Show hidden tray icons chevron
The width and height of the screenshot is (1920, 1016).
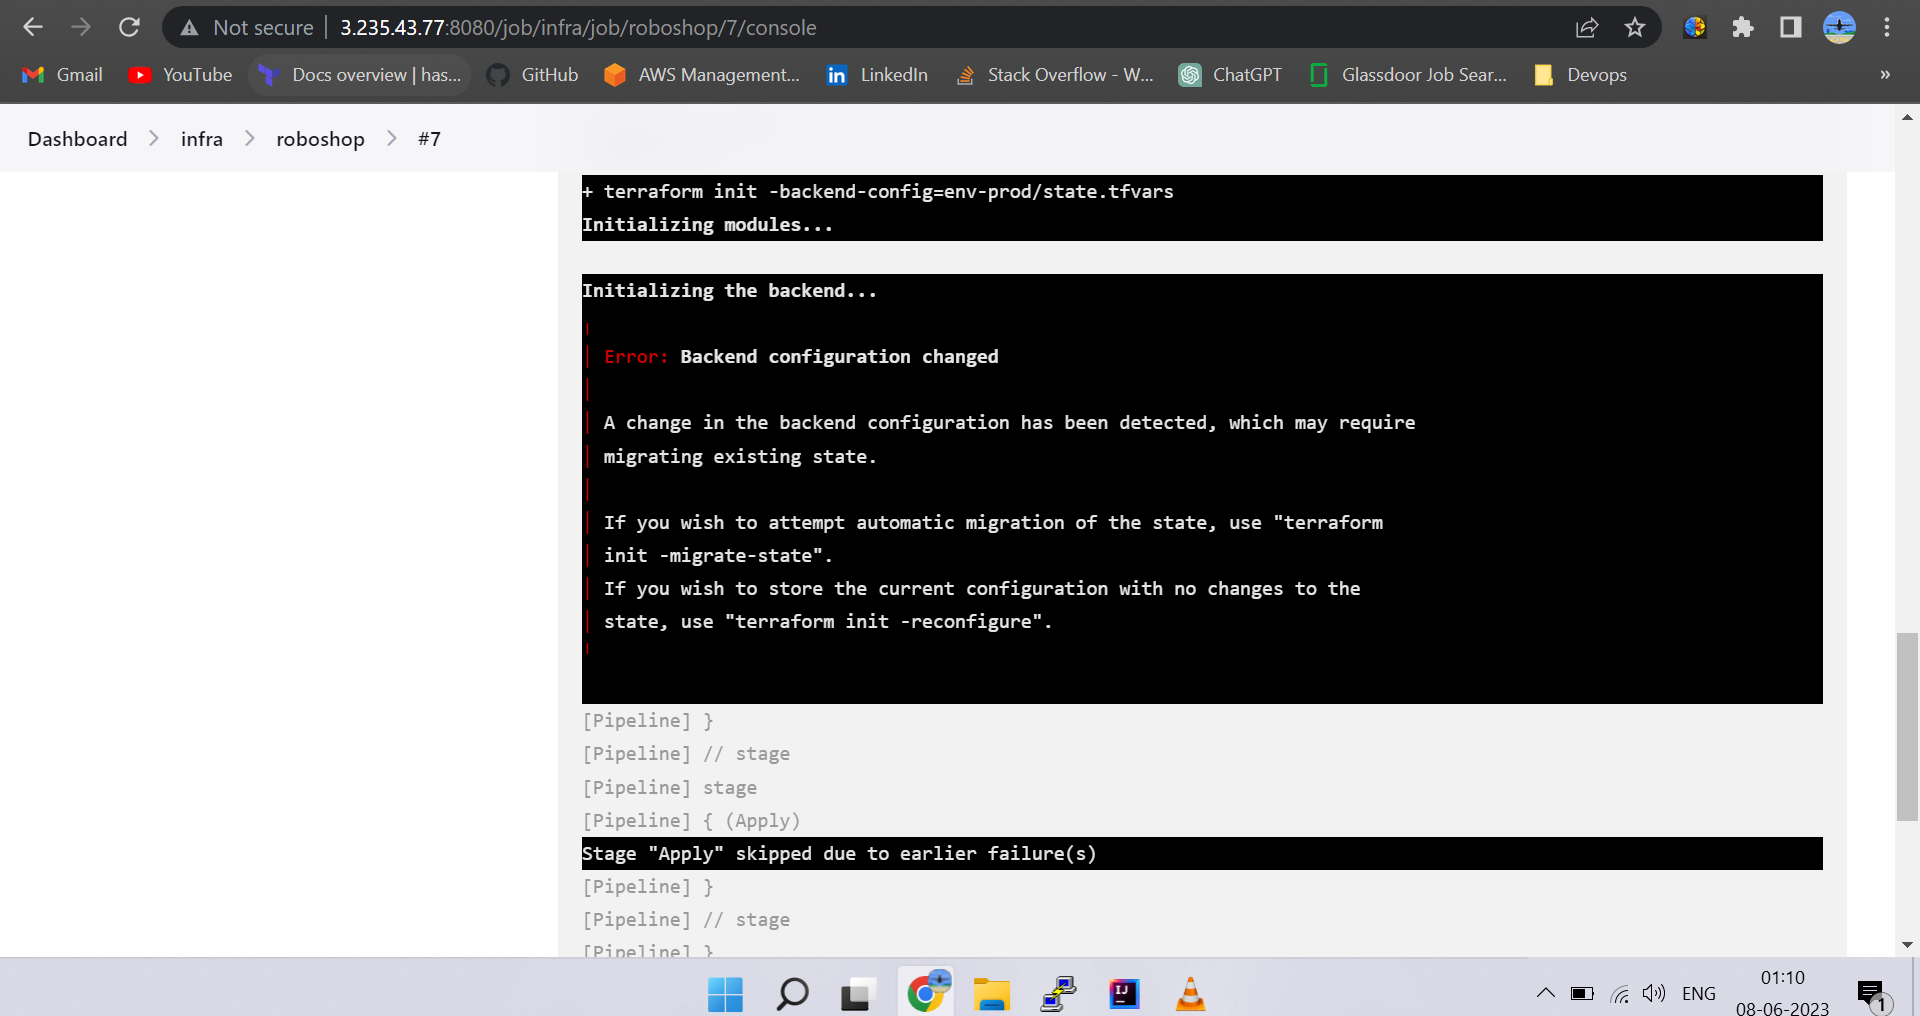coord(1545,993)
